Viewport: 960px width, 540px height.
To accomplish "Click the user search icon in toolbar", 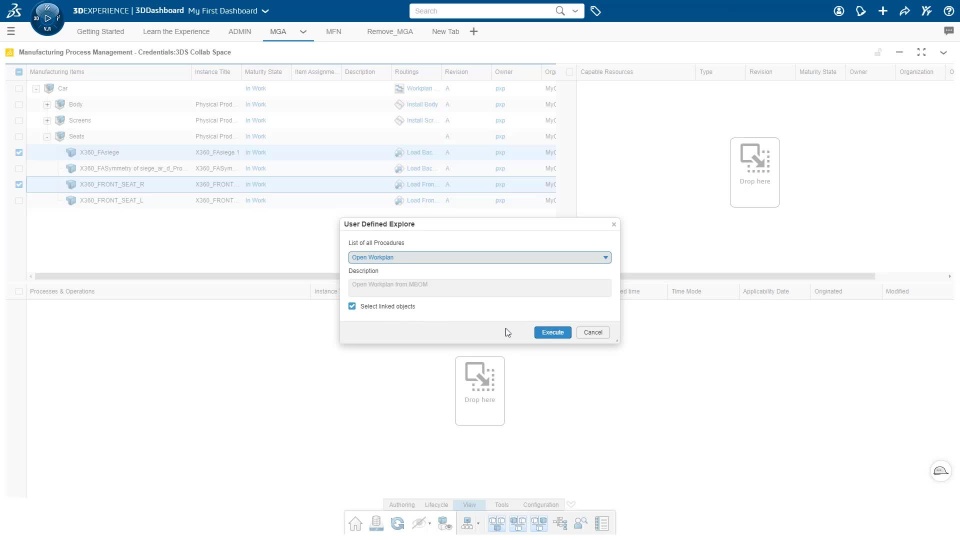I will tap(581, 523).
